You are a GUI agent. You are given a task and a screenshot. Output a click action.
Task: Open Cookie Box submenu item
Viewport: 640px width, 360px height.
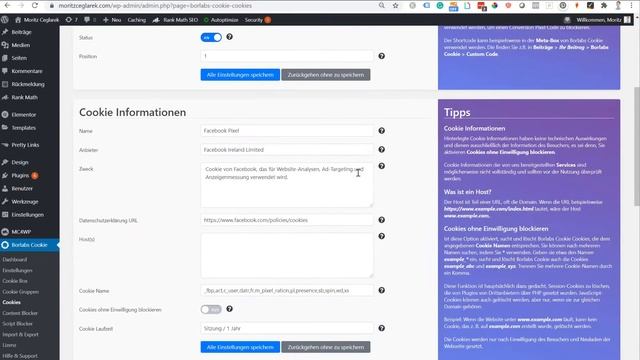tap(15, 281)
